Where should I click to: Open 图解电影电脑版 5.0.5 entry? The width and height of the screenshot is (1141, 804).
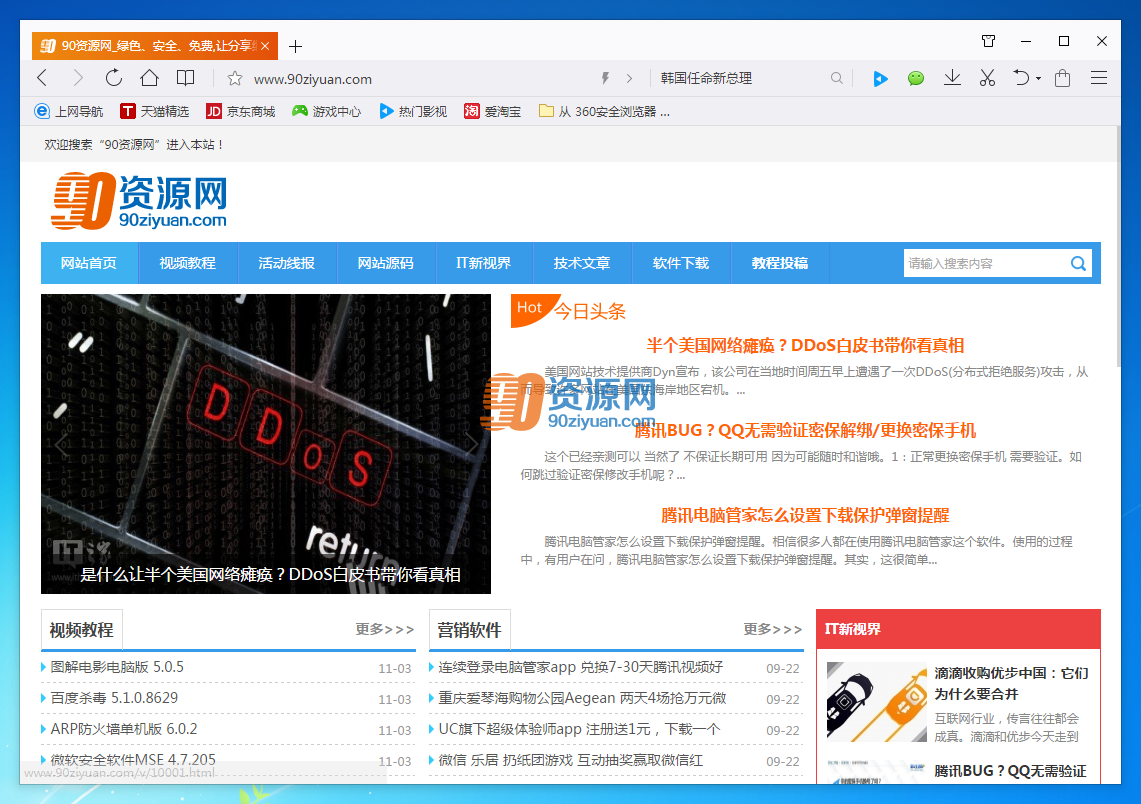(x=117, y=667)
